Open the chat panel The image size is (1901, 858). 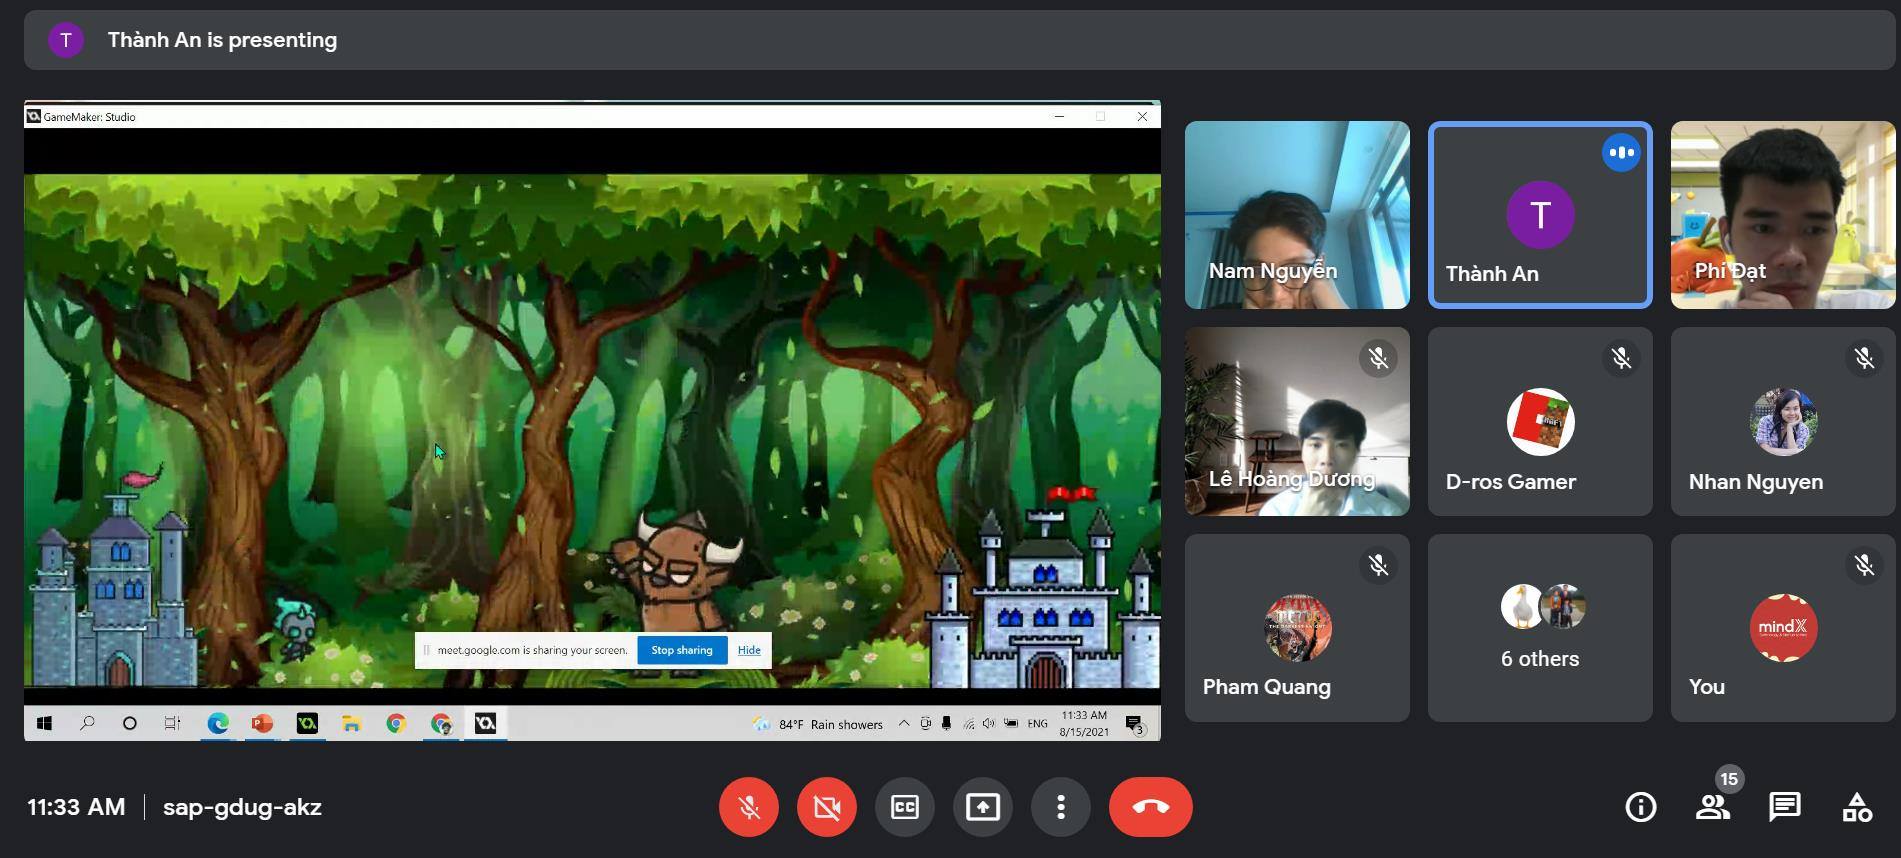(x=1785, y=807)
